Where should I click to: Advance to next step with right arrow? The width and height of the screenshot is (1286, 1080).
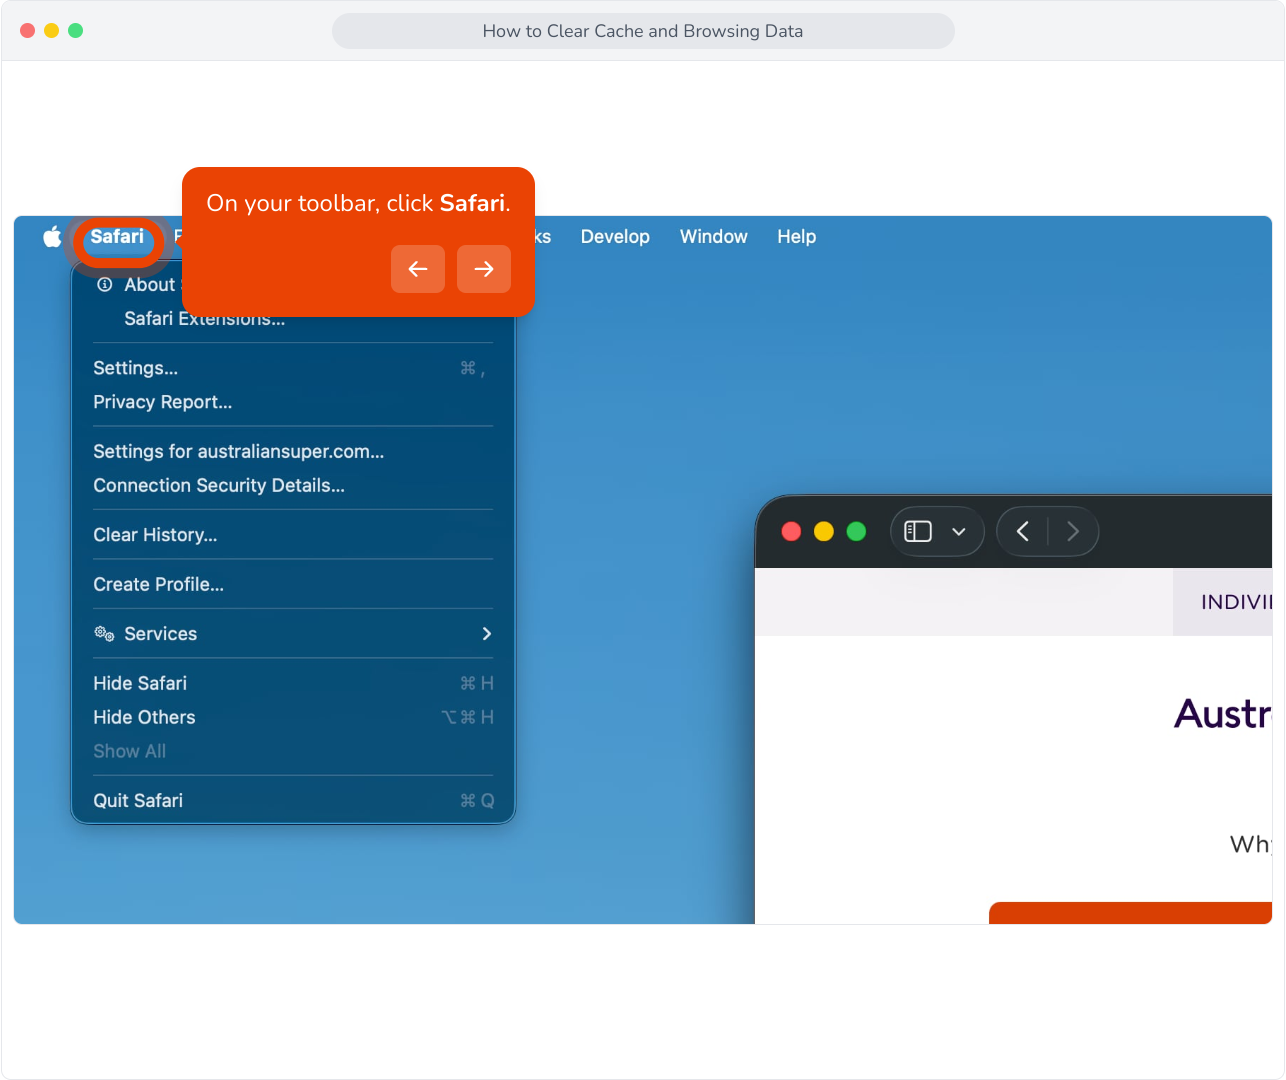[x=484, y=269]
